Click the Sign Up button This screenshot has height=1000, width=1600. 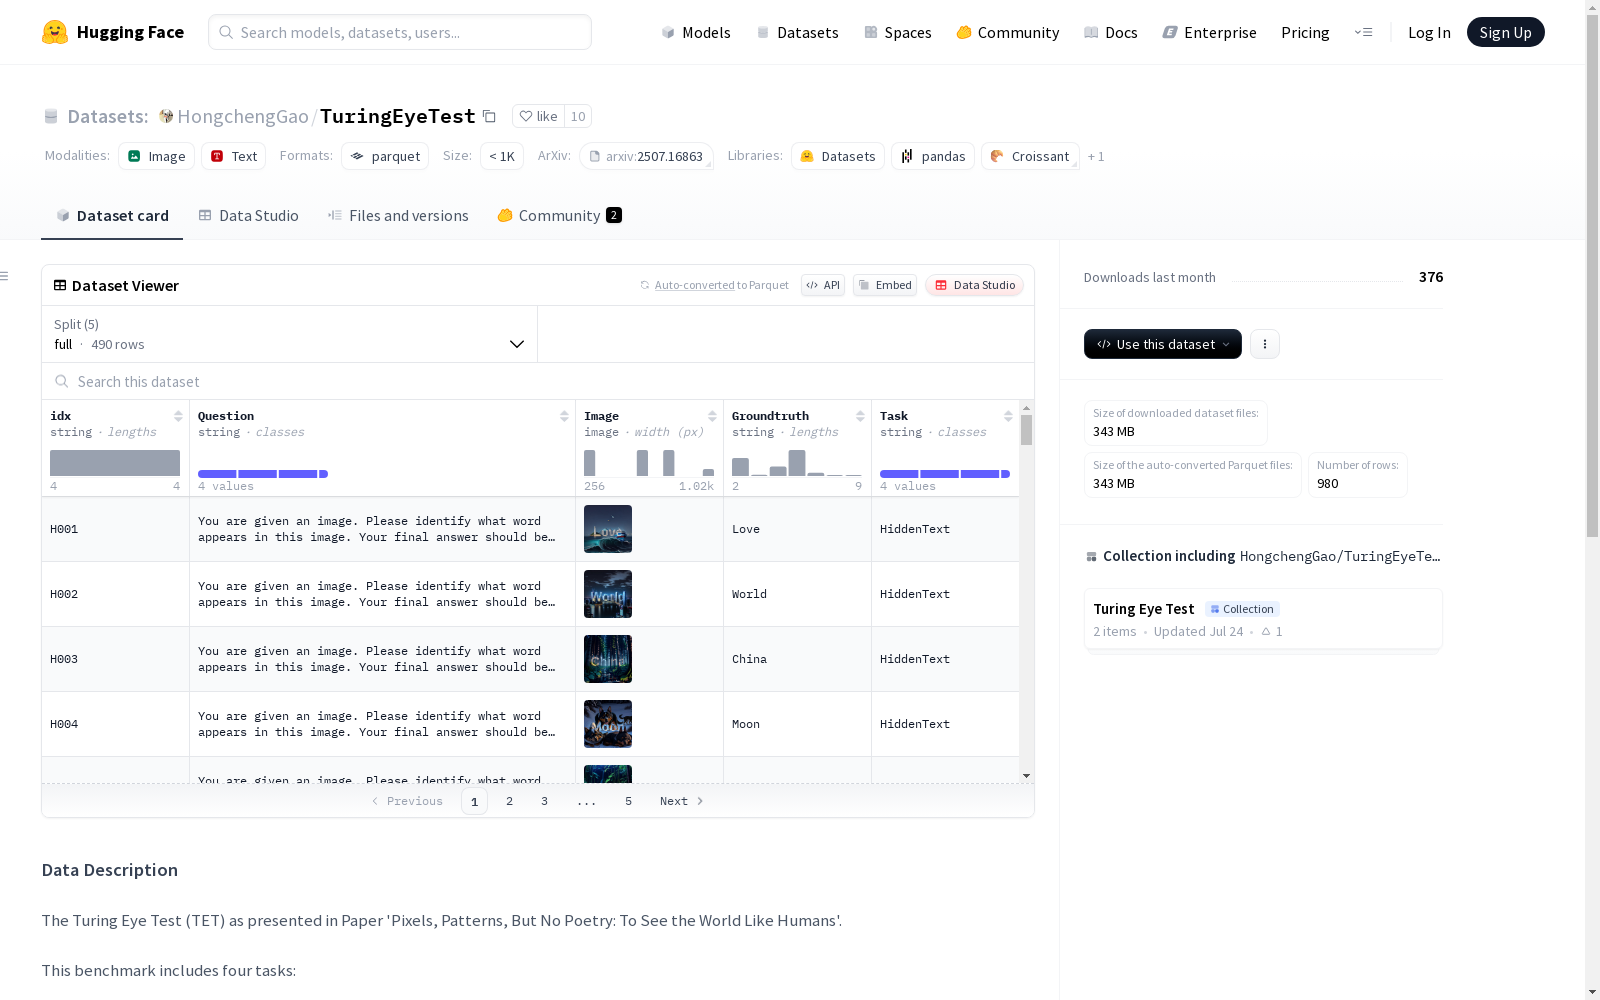tap(1506, 32)
